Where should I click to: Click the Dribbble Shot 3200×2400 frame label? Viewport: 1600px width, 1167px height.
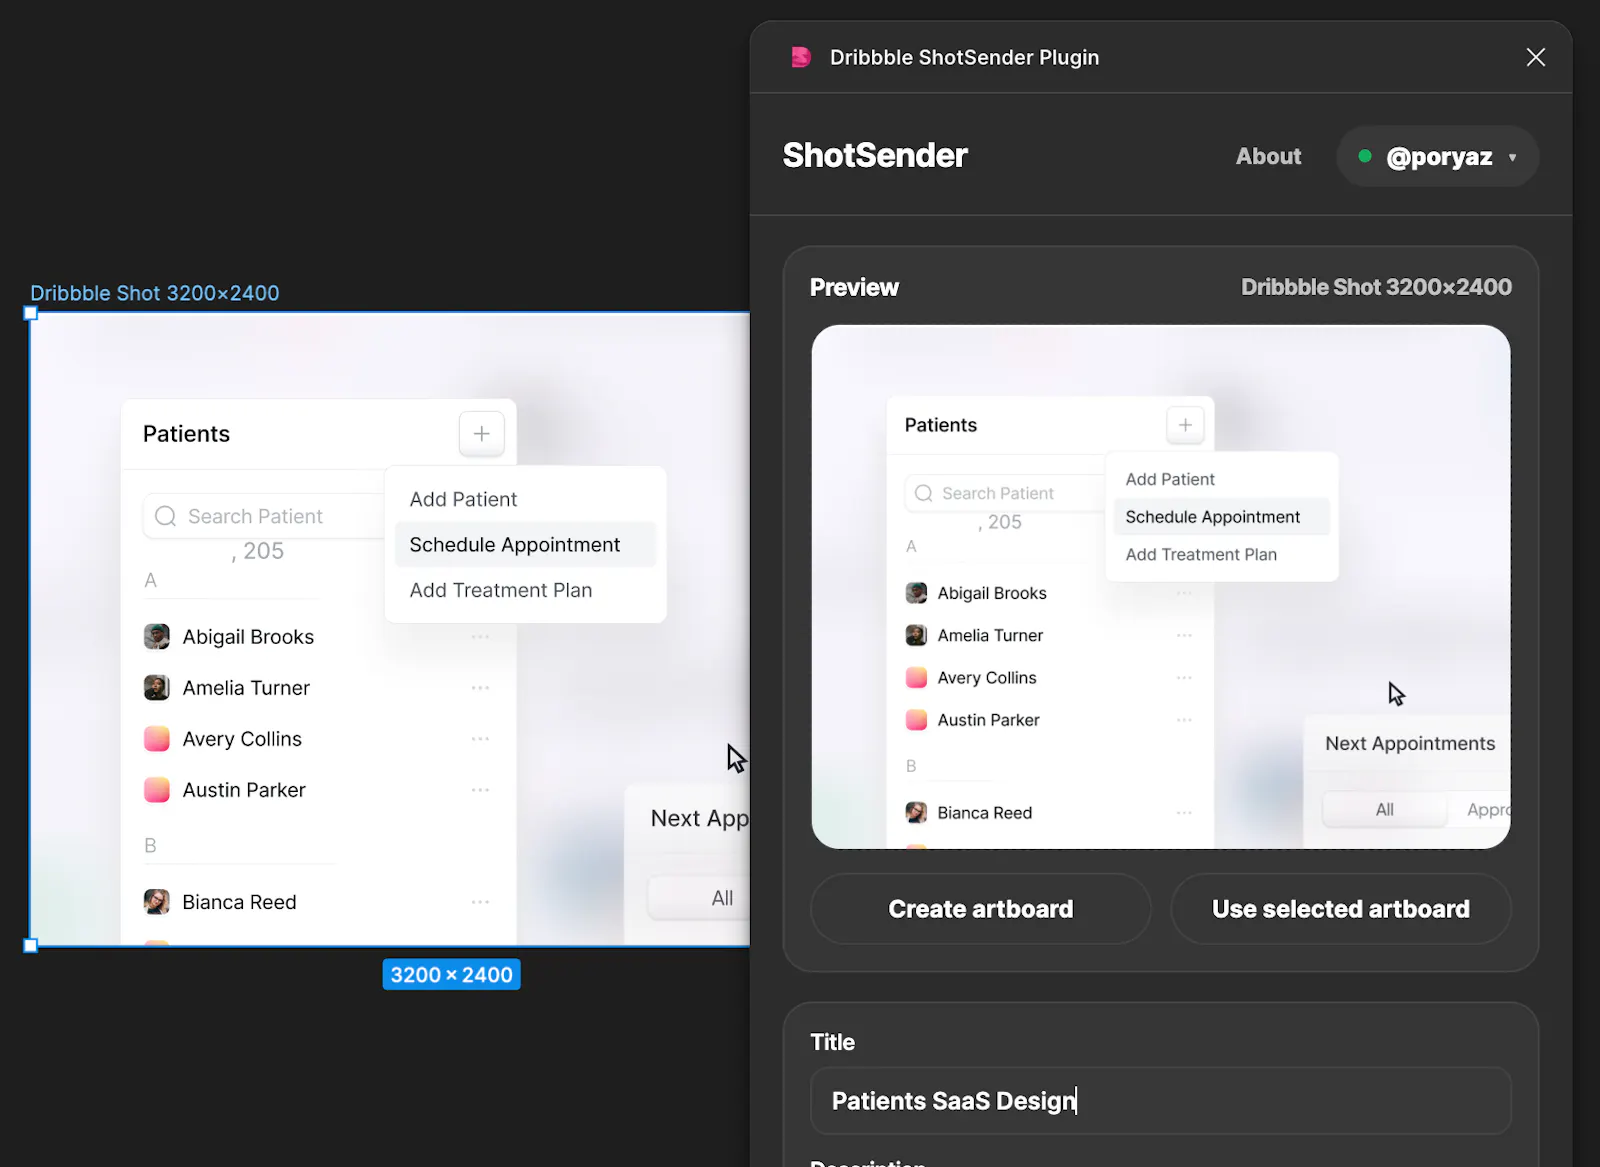coord(155,293)
